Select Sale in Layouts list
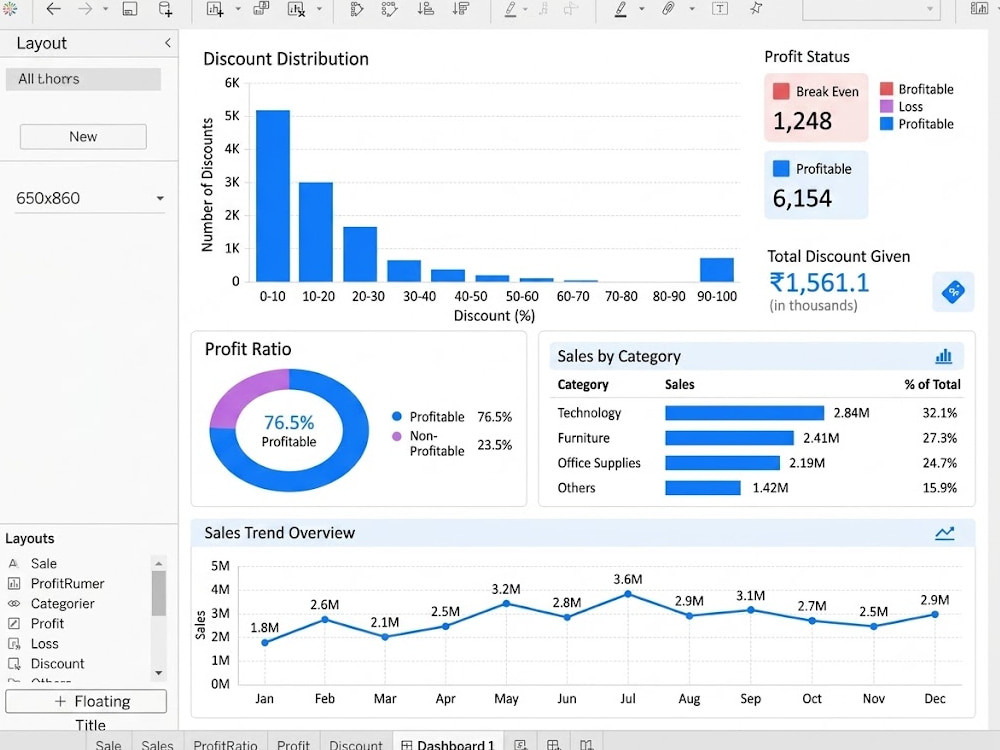1000x750 pixels. click(43, 563)
